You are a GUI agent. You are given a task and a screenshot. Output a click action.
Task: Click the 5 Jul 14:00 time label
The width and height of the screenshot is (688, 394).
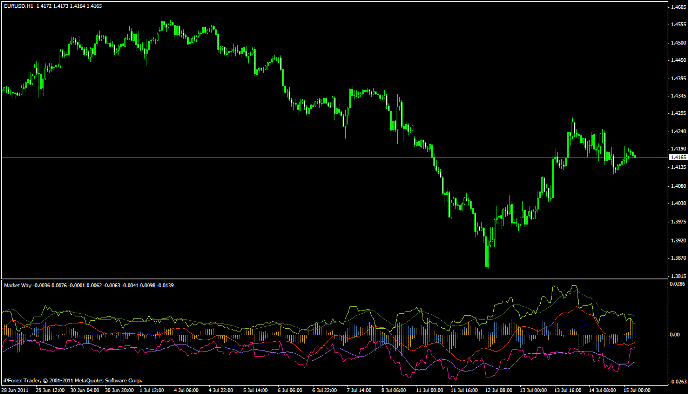tap(255, 390)
